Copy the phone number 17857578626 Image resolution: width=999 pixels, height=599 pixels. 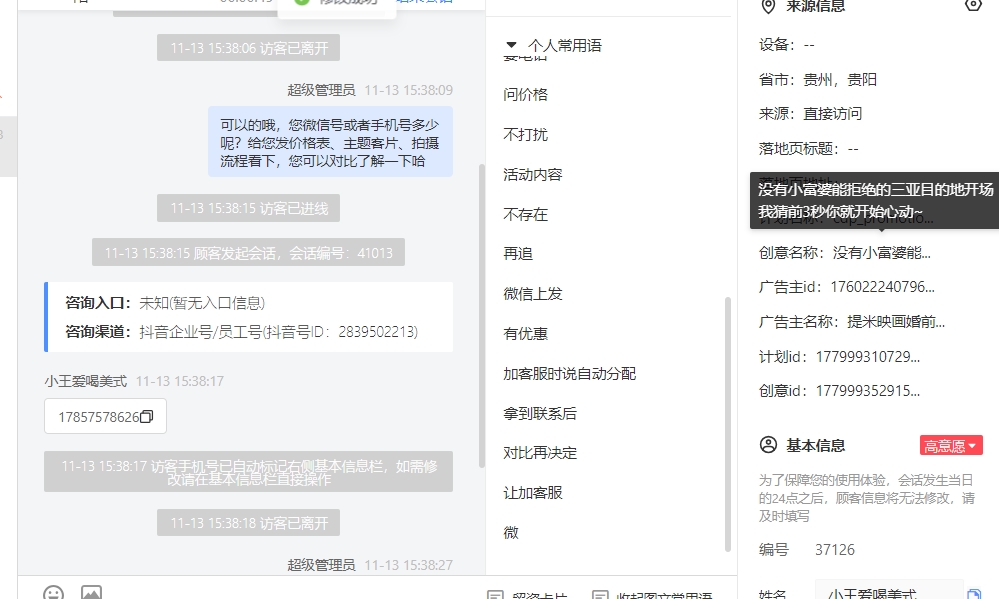147,417
